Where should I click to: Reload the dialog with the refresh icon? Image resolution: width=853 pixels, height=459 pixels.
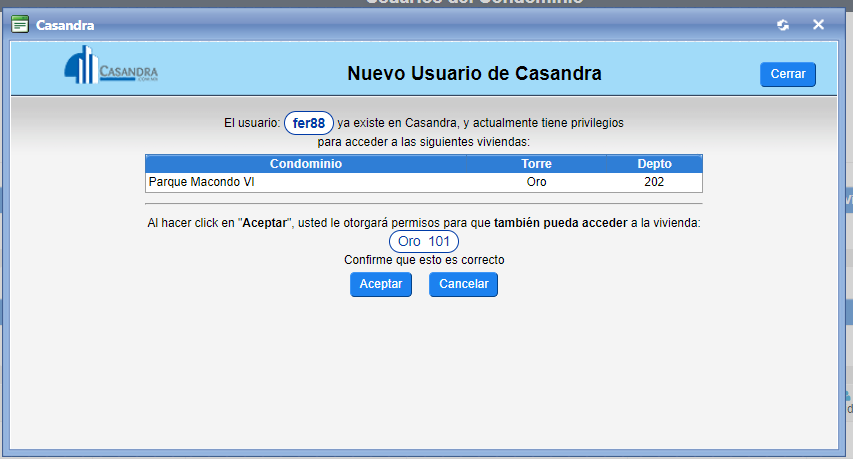783,24
